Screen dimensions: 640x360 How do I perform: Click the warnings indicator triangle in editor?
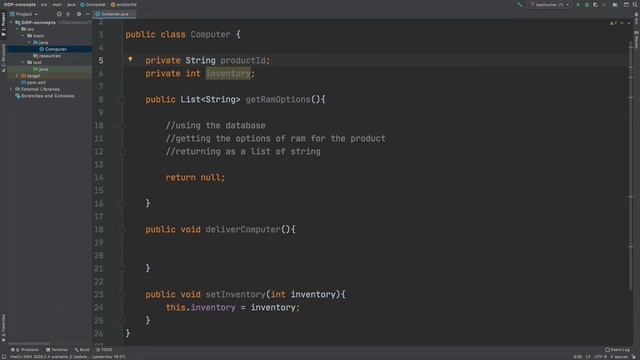611,23
